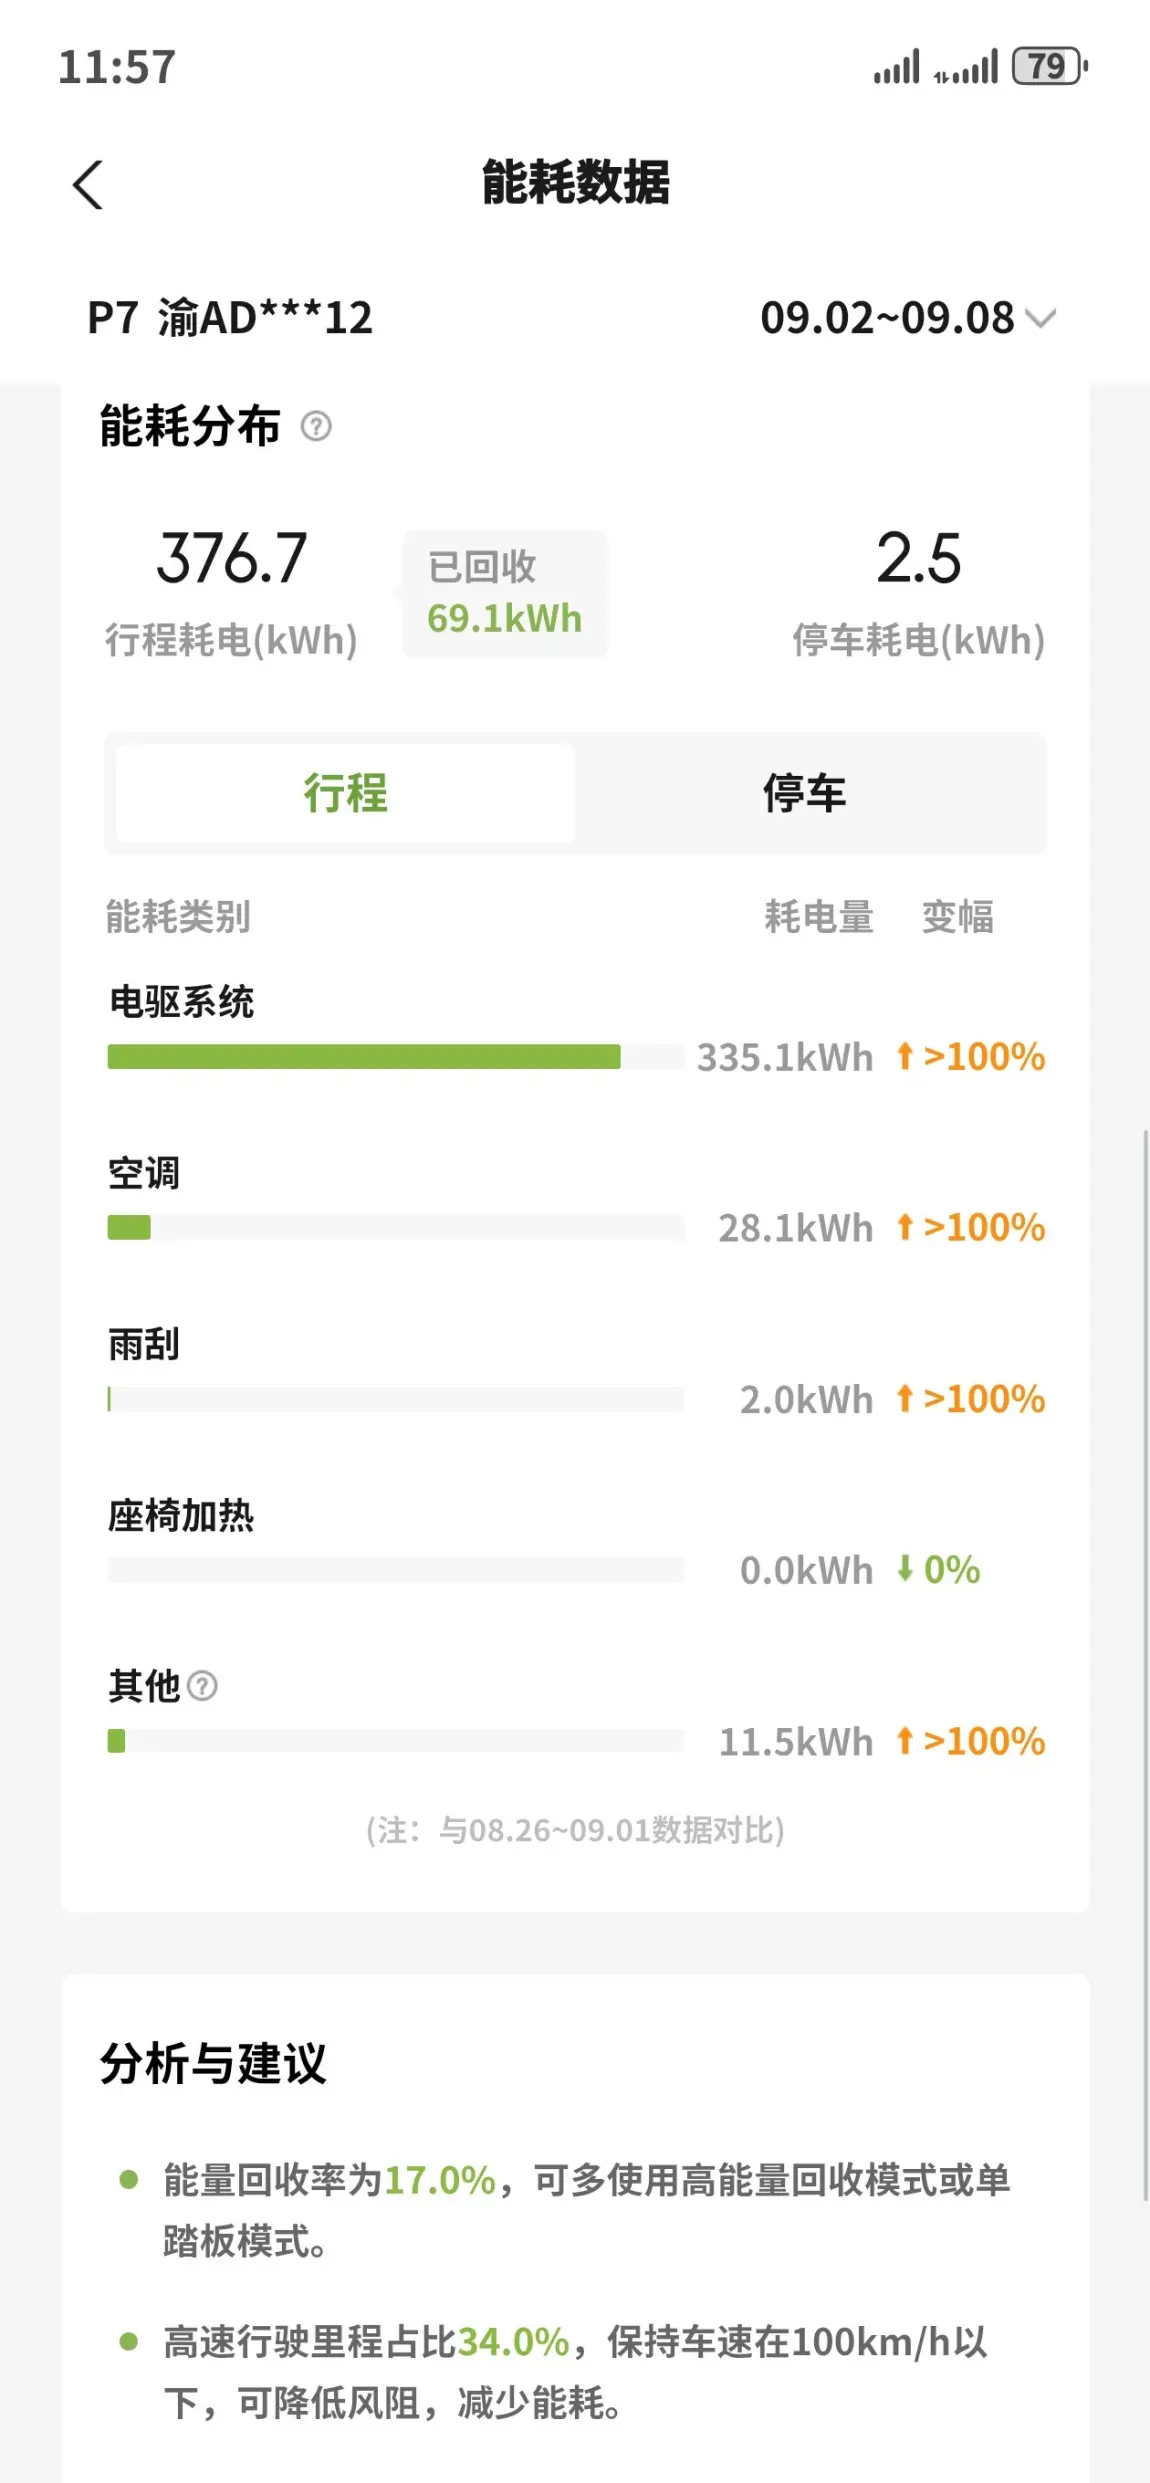Open the help icon beside 能耗分布

click(x=316, y=427)
